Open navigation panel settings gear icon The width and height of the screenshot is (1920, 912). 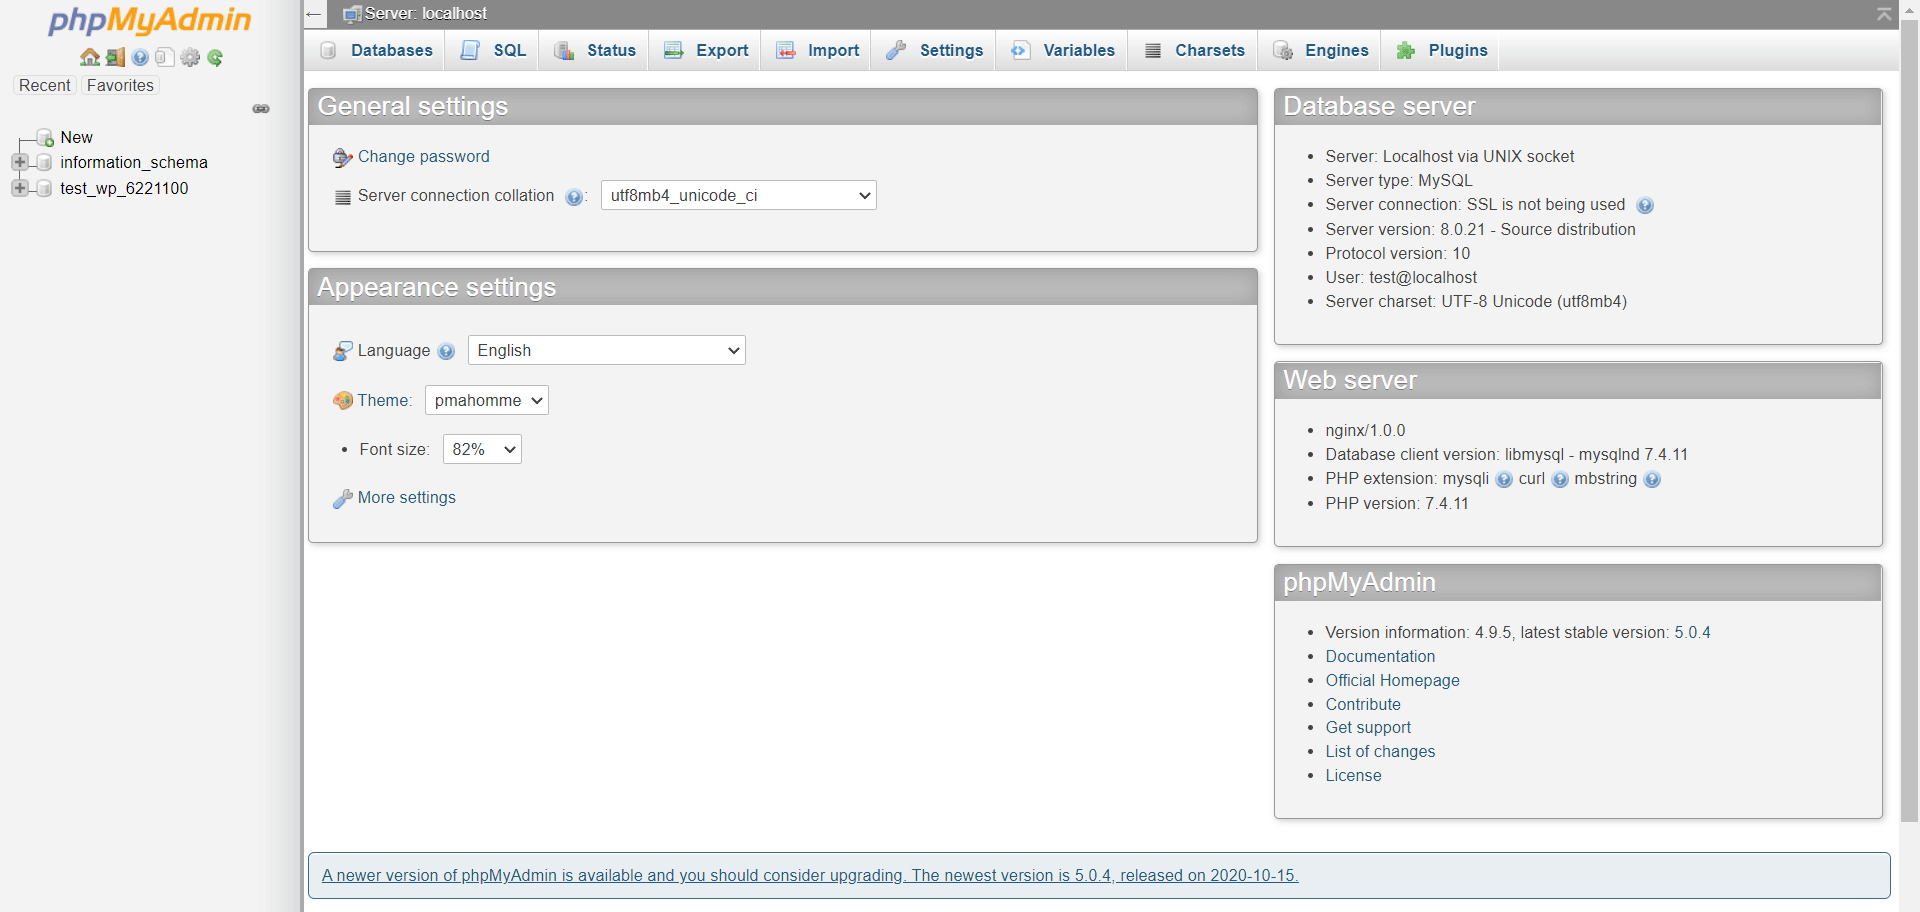(190, 58)
